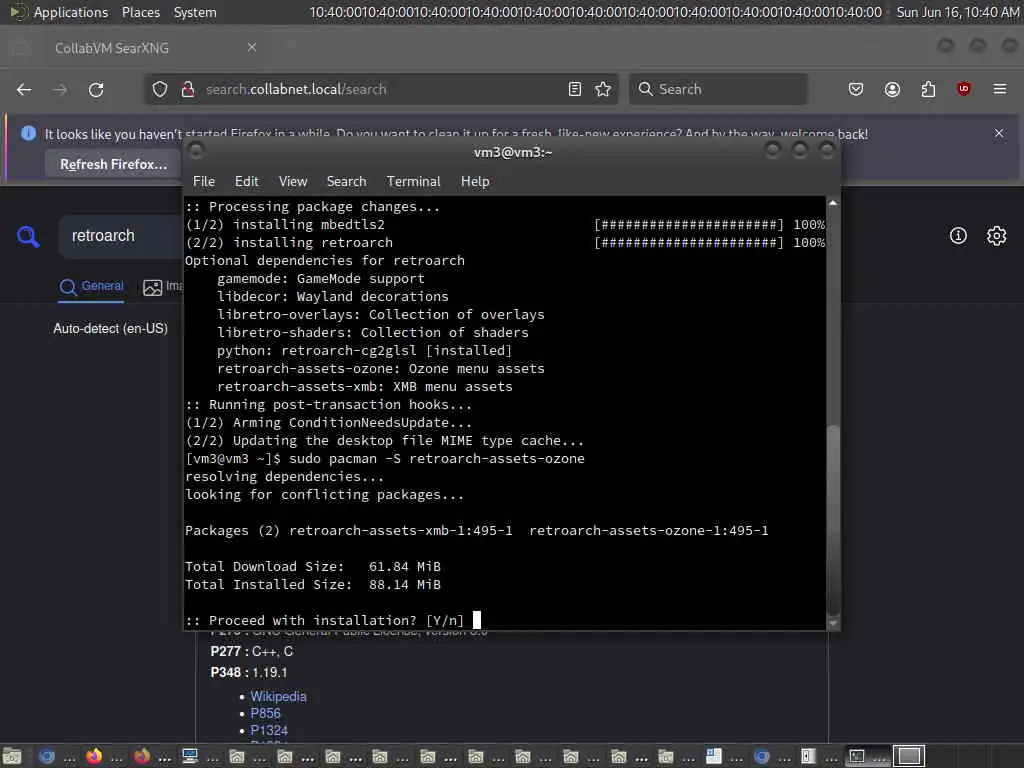1024x768 pixels.
Task: Open terminal View menu
Action: pos(293,182)
